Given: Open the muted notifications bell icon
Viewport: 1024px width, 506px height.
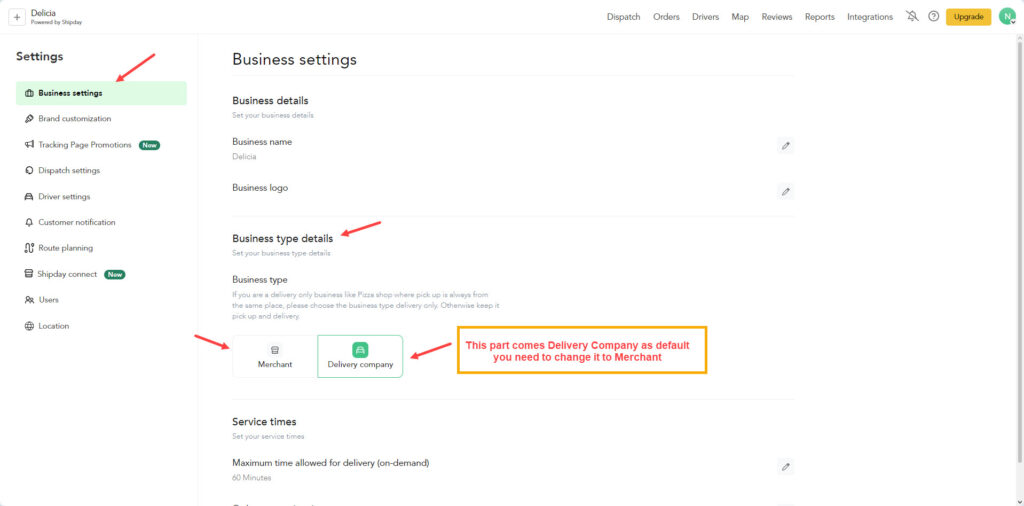Looking at the screenshot, I should (911, 17).
